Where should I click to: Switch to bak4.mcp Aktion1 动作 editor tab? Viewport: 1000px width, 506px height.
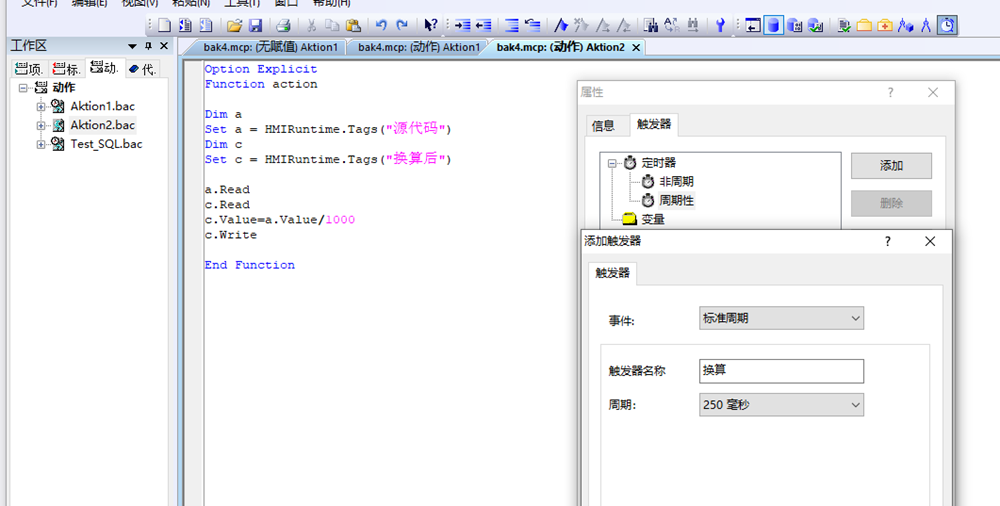click(418, 47)
